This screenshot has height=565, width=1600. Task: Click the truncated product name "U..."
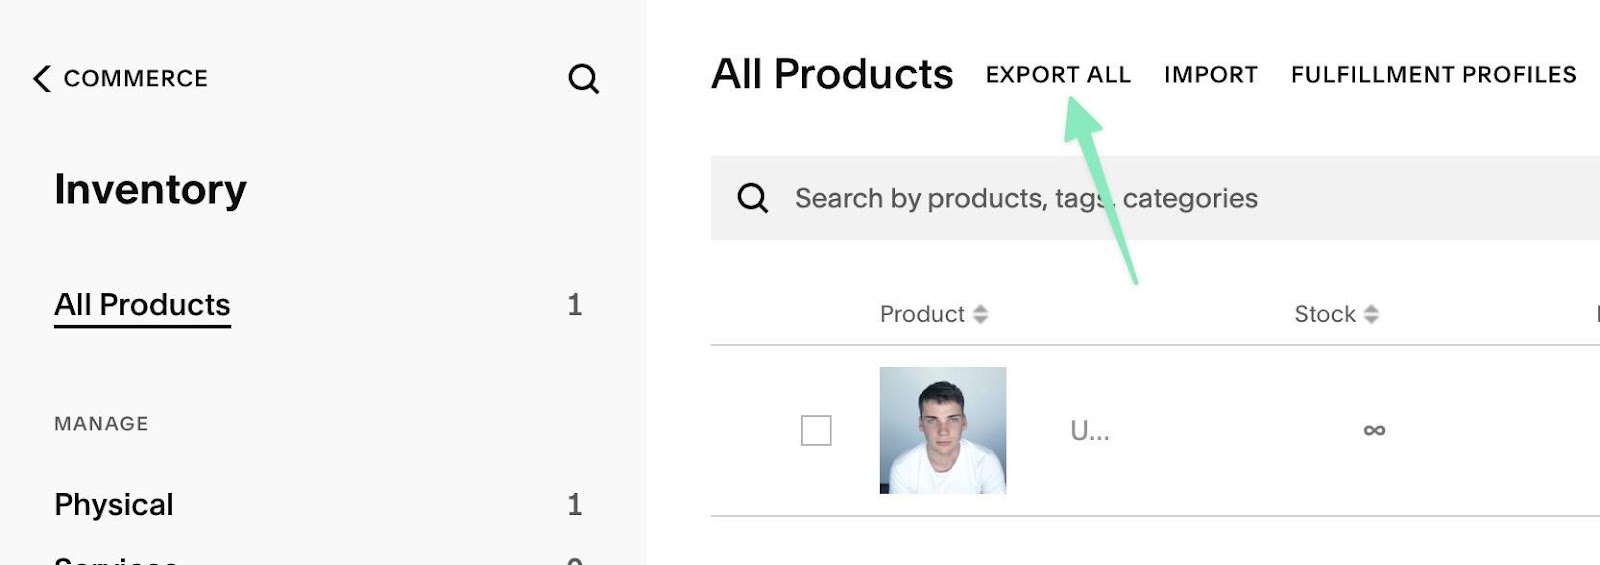click(1089, 431)
